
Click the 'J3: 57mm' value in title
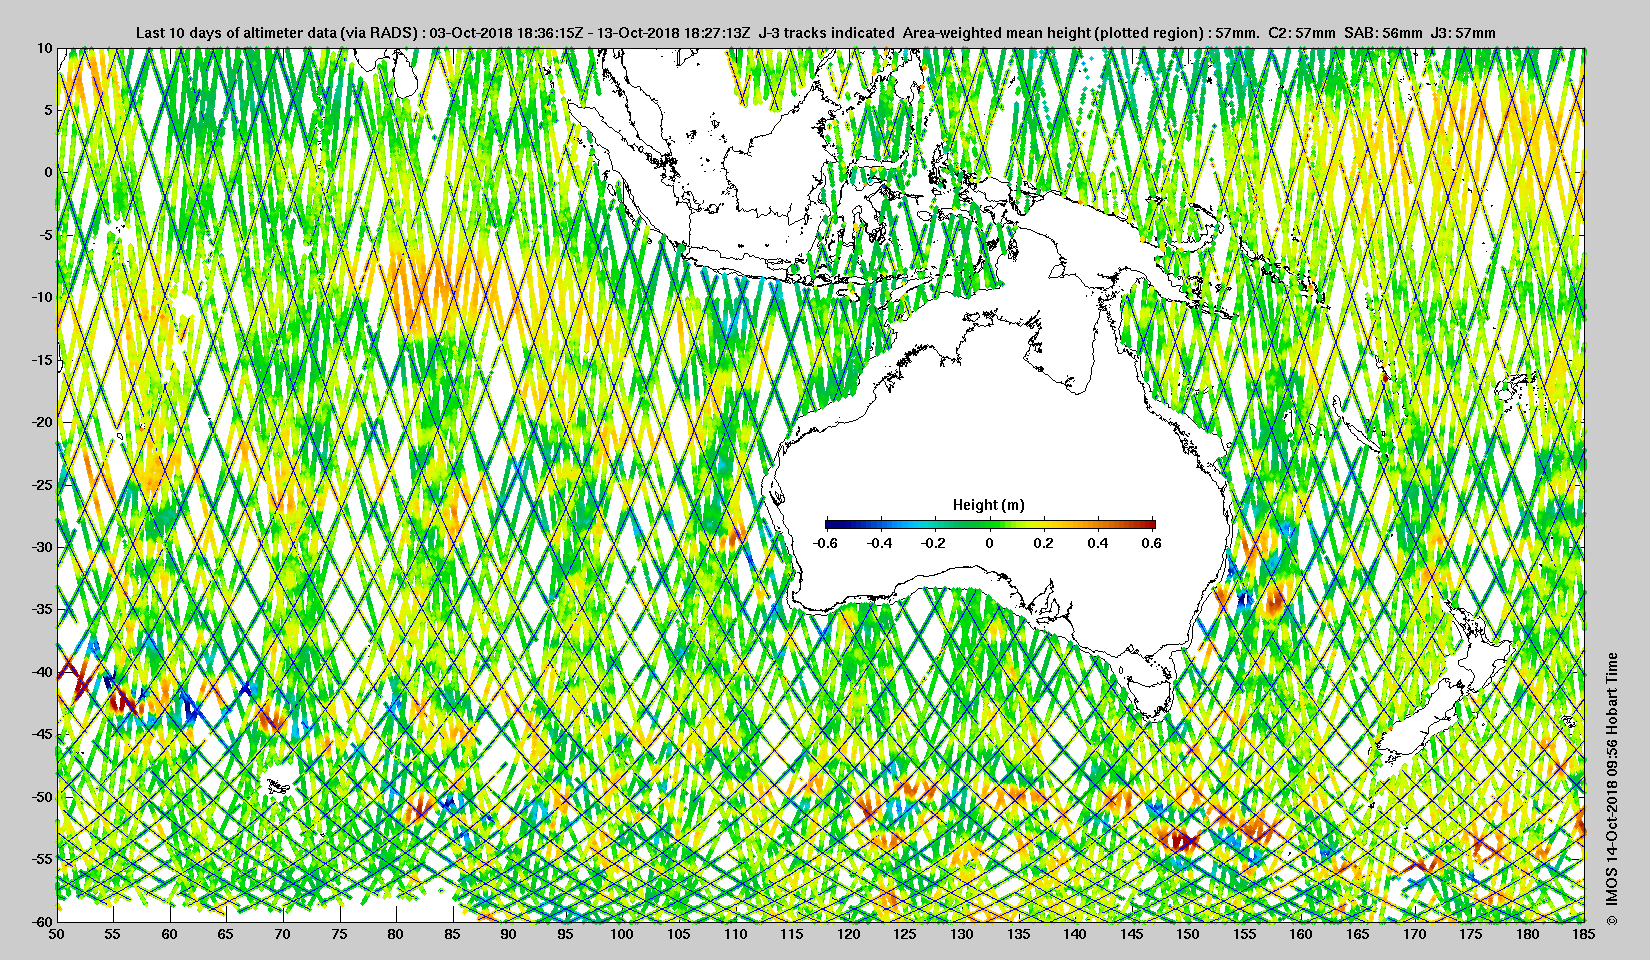point(1463,33)
